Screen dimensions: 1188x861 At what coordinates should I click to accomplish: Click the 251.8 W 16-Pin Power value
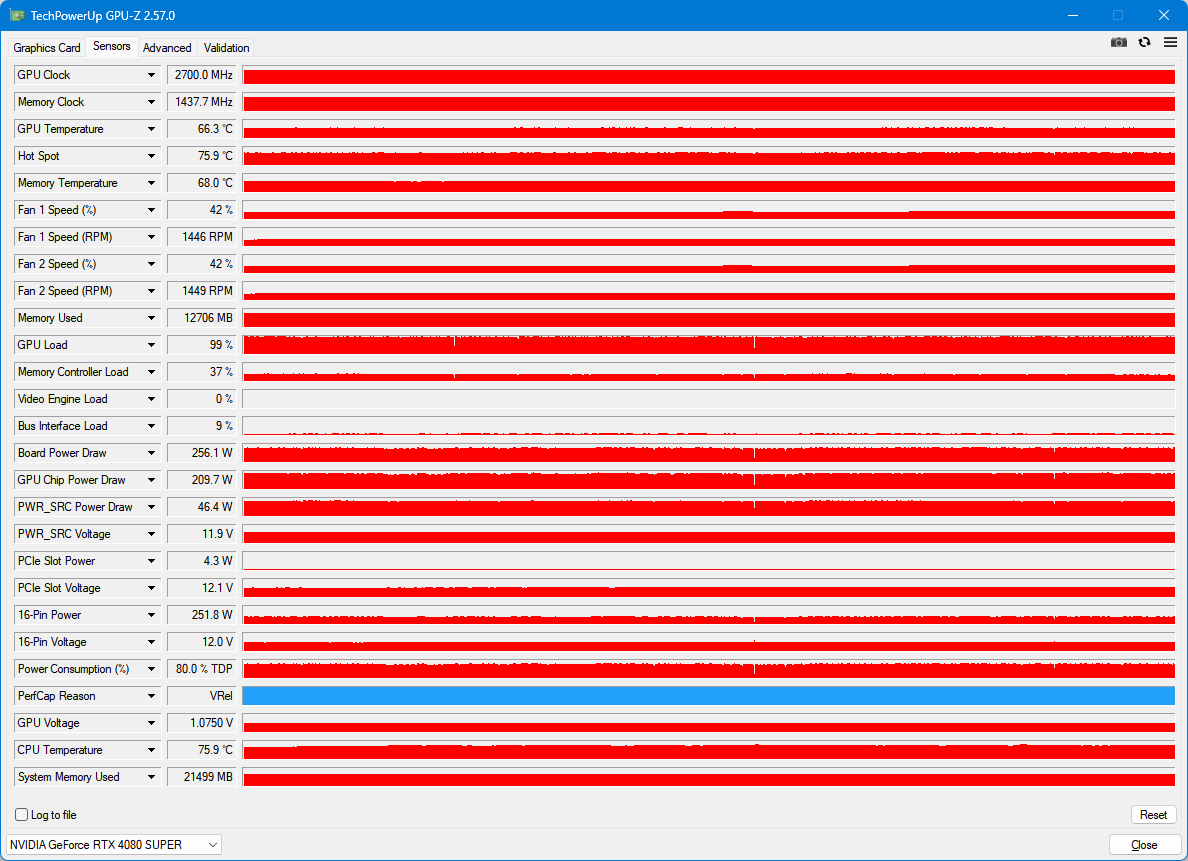[x=202, y=615]
